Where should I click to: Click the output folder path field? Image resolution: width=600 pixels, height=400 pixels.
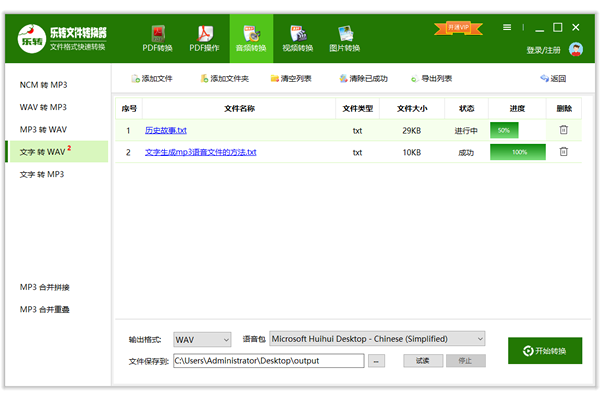tap(268, 360)
